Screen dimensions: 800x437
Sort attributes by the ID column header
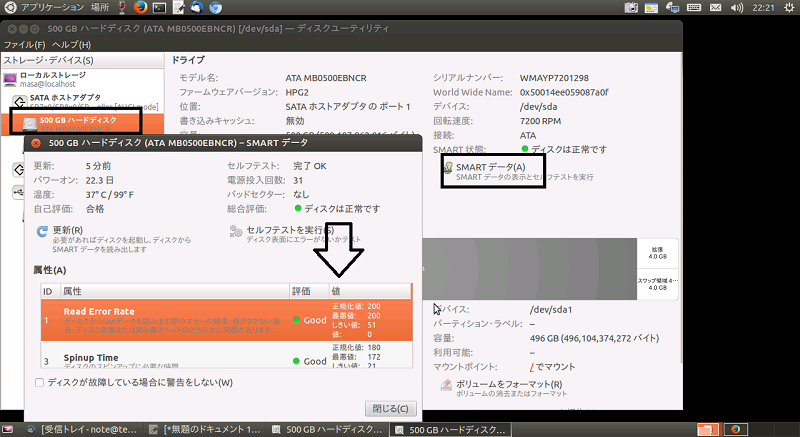(x=49, y=292)
